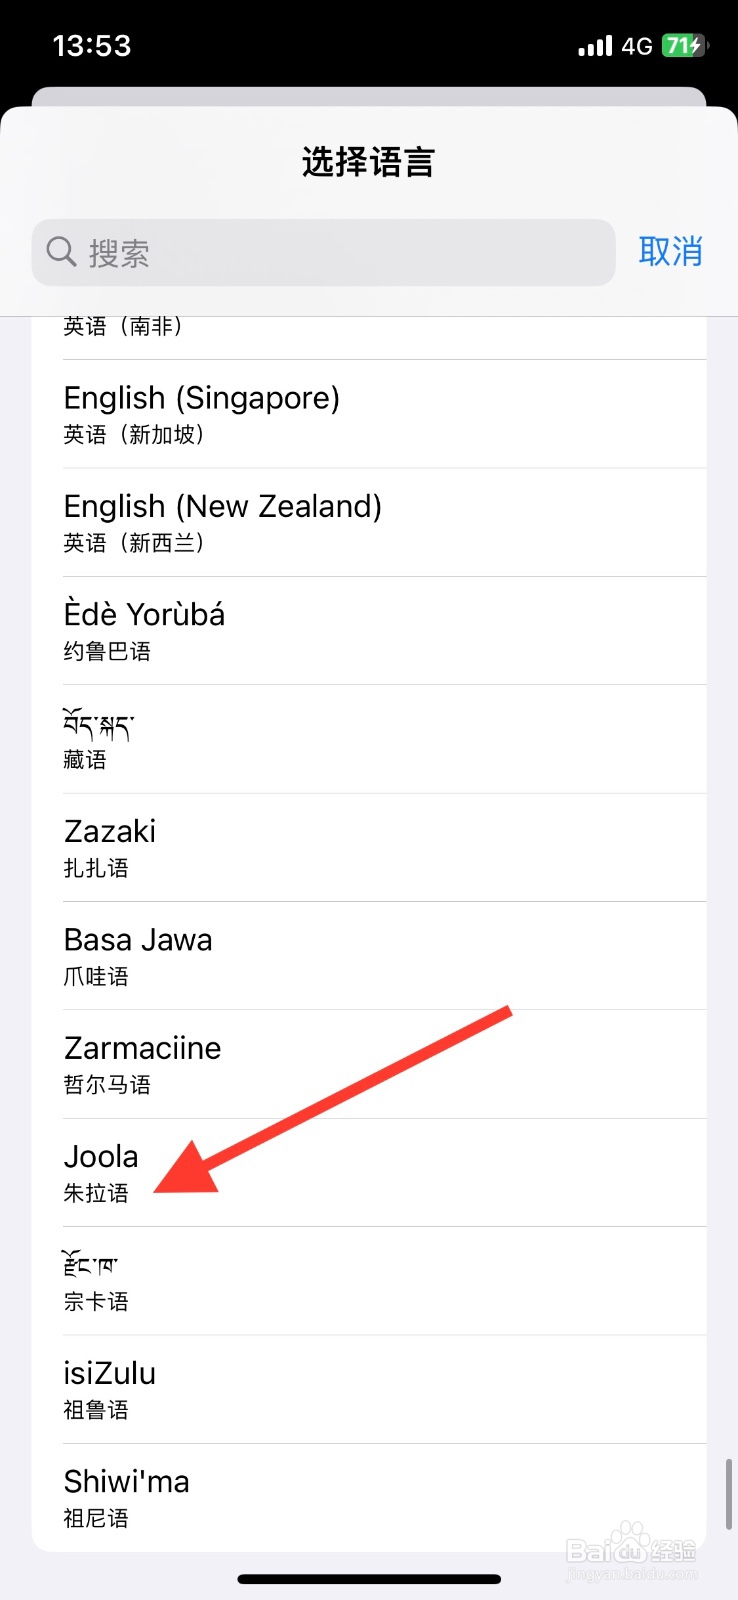Choose the Tibetan 藏语 language row
Screen dimensions: 738x1600
tap(368, 739)
